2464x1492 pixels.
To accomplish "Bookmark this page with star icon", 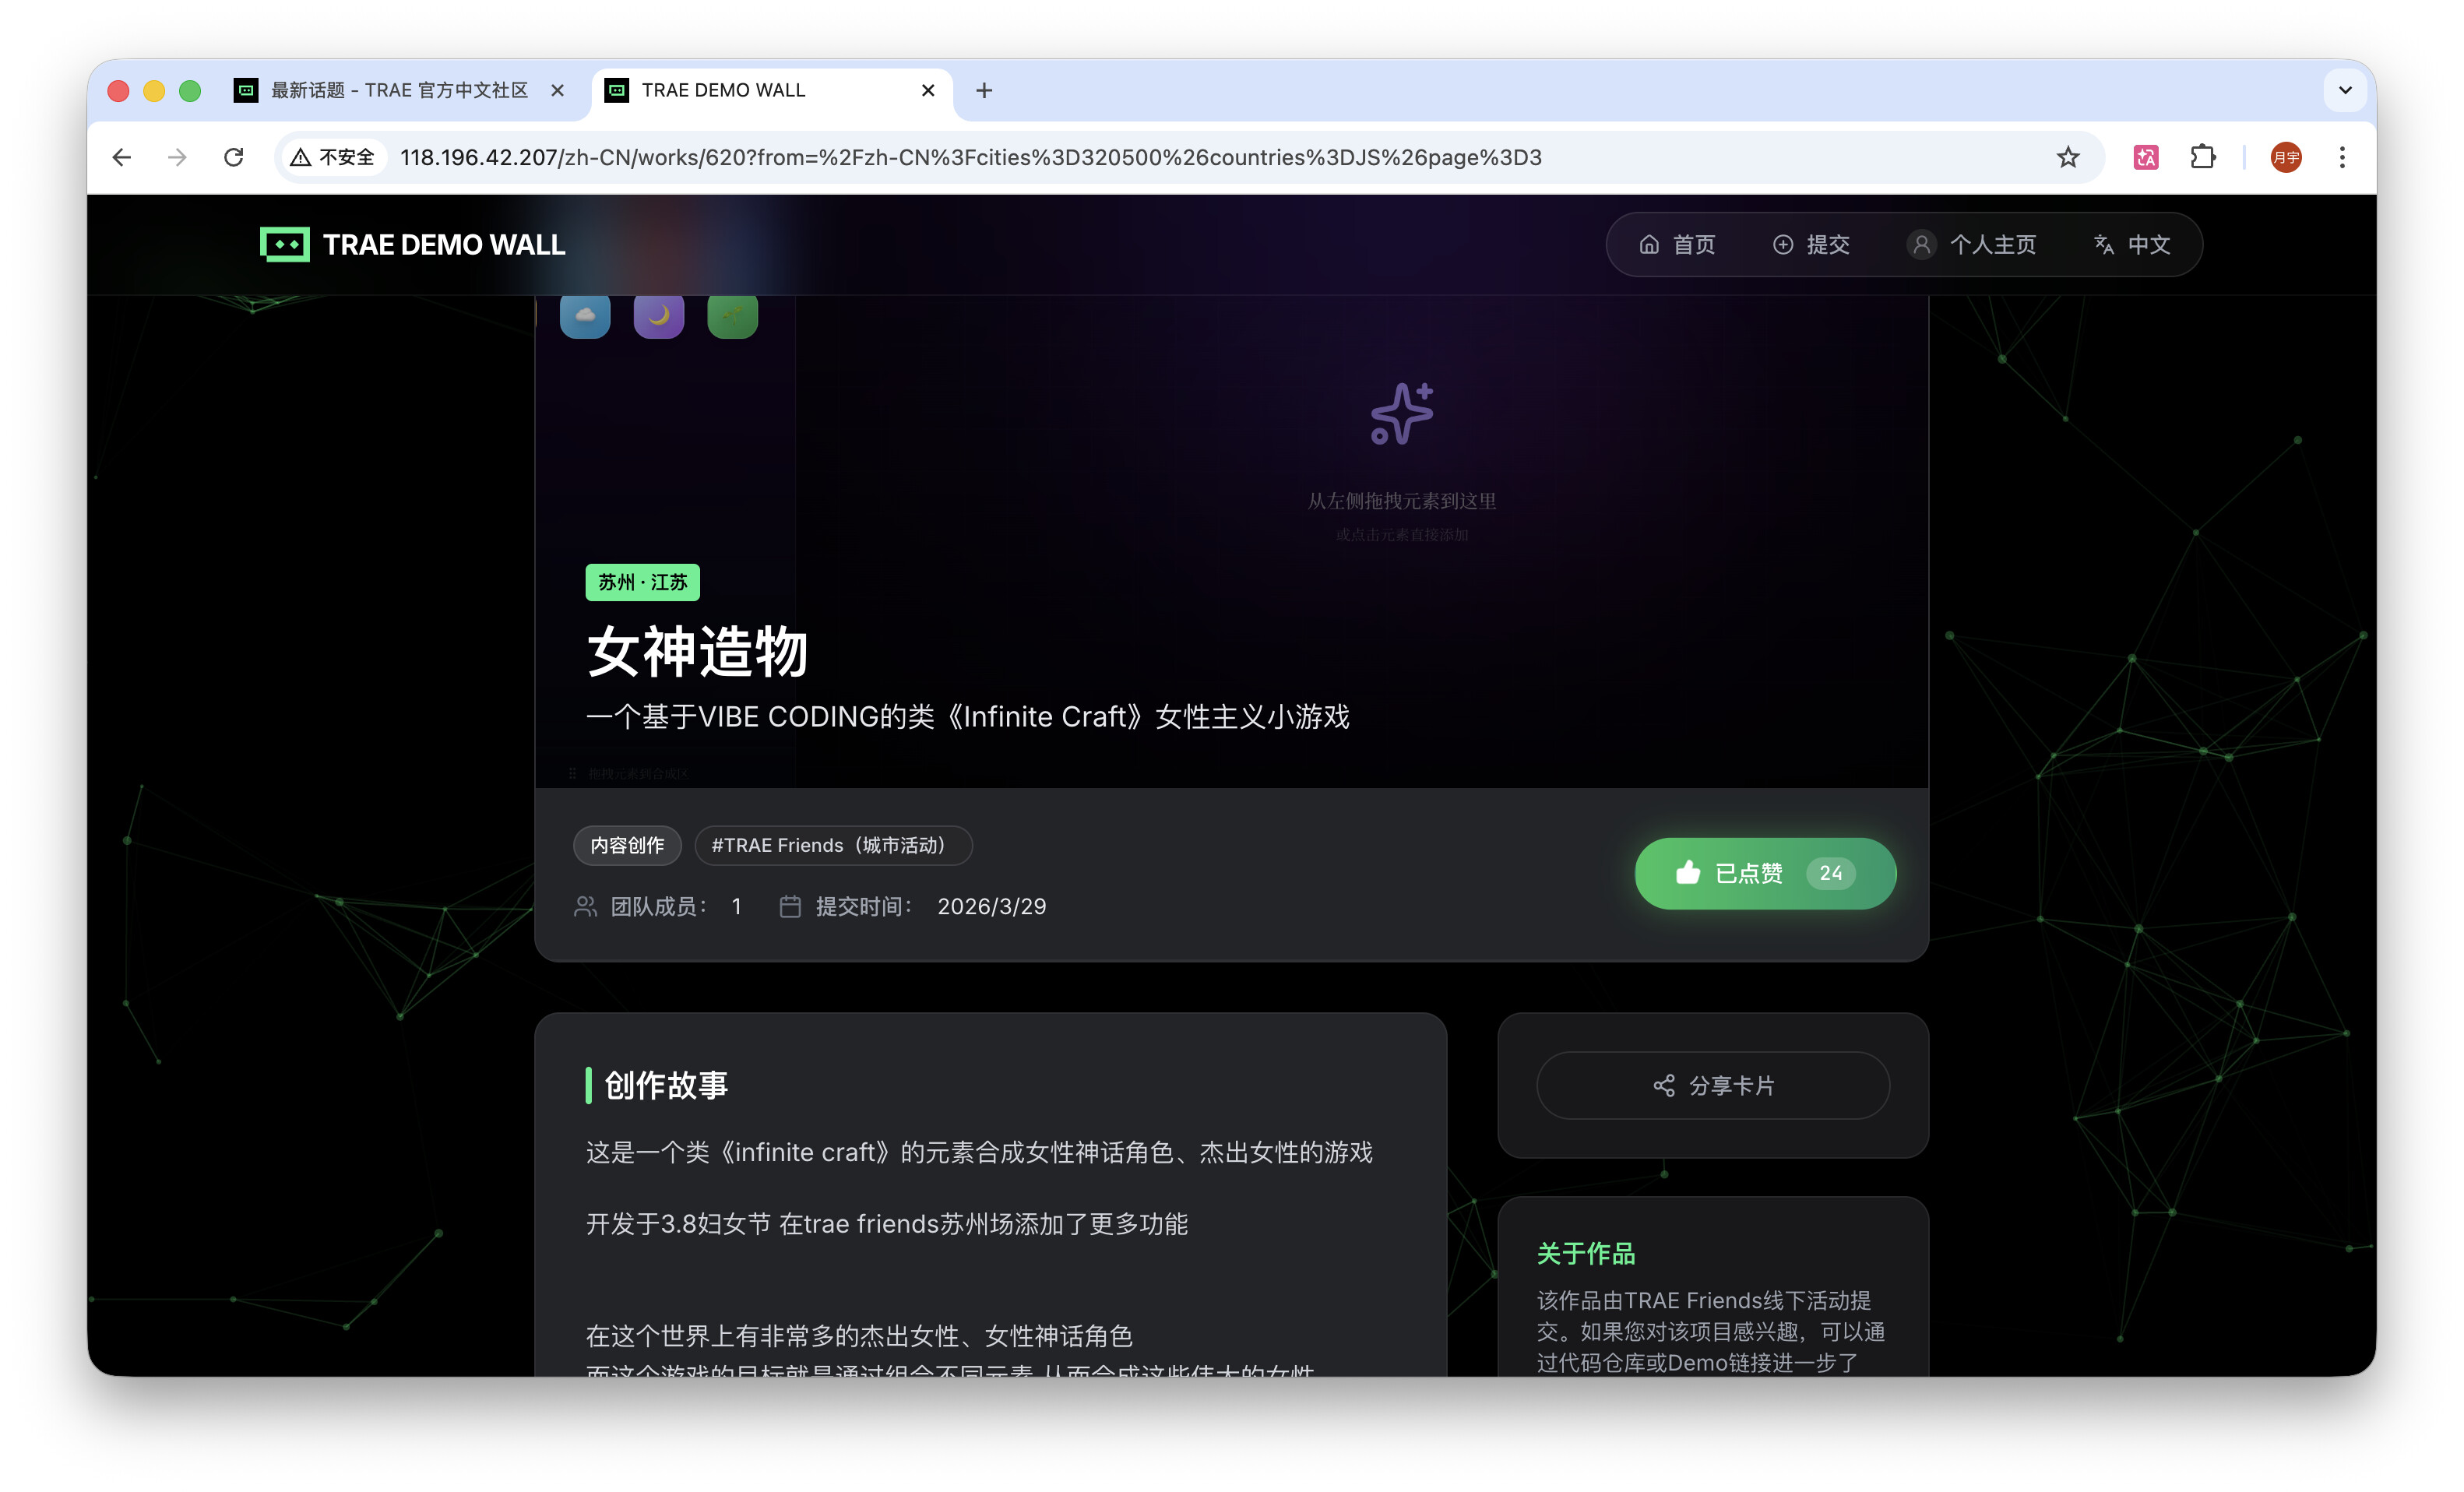I will [x=2067, y=157].
